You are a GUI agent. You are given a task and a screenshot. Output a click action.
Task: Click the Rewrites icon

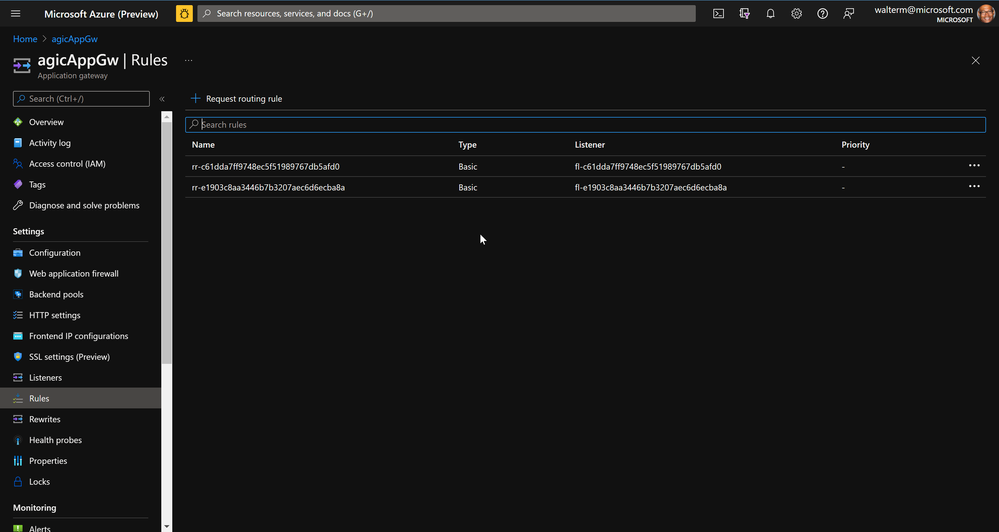click(x=18, y=419)
